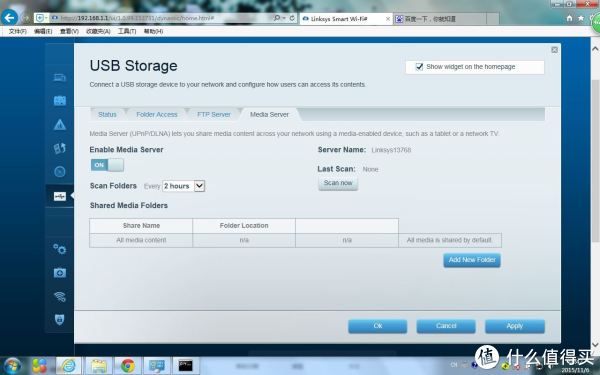Open the 帮助(H) menu
This screenshot has height=375, width=600.
153,31
